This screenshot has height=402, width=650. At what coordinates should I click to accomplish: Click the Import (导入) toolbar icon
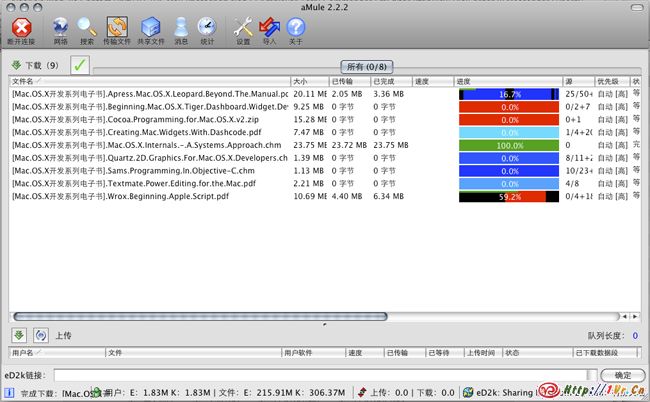click(x=269, y=28)
